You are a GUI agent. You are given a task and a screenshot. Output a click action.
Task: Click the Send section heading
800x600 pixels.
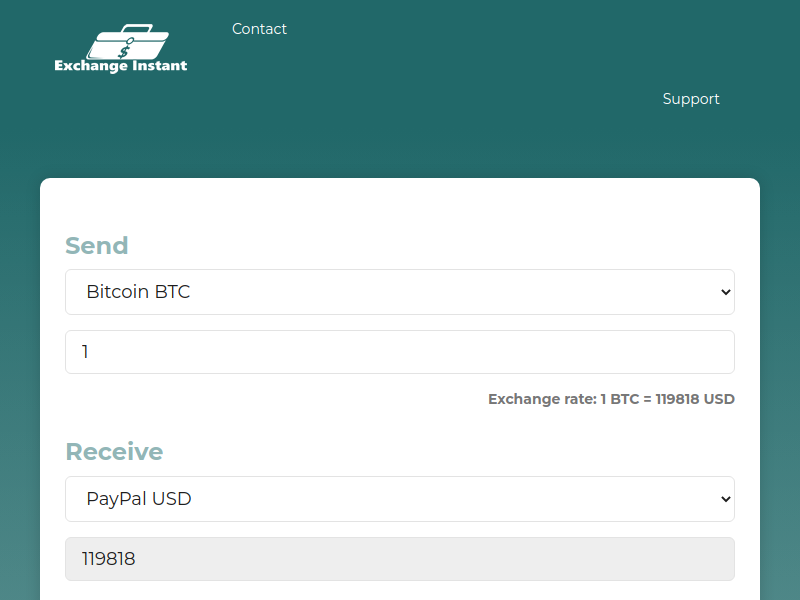point(97,246)
